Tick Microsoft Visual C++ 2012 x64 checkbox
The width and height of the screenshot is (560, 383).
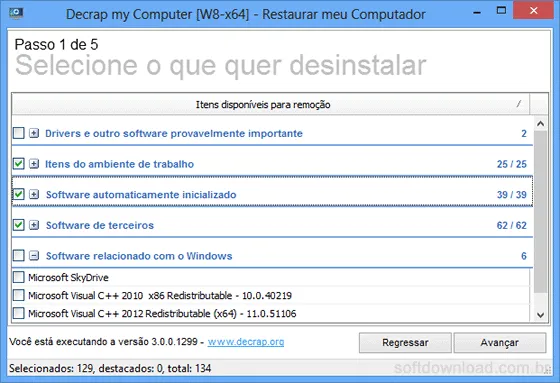click(x=19, y=313)
